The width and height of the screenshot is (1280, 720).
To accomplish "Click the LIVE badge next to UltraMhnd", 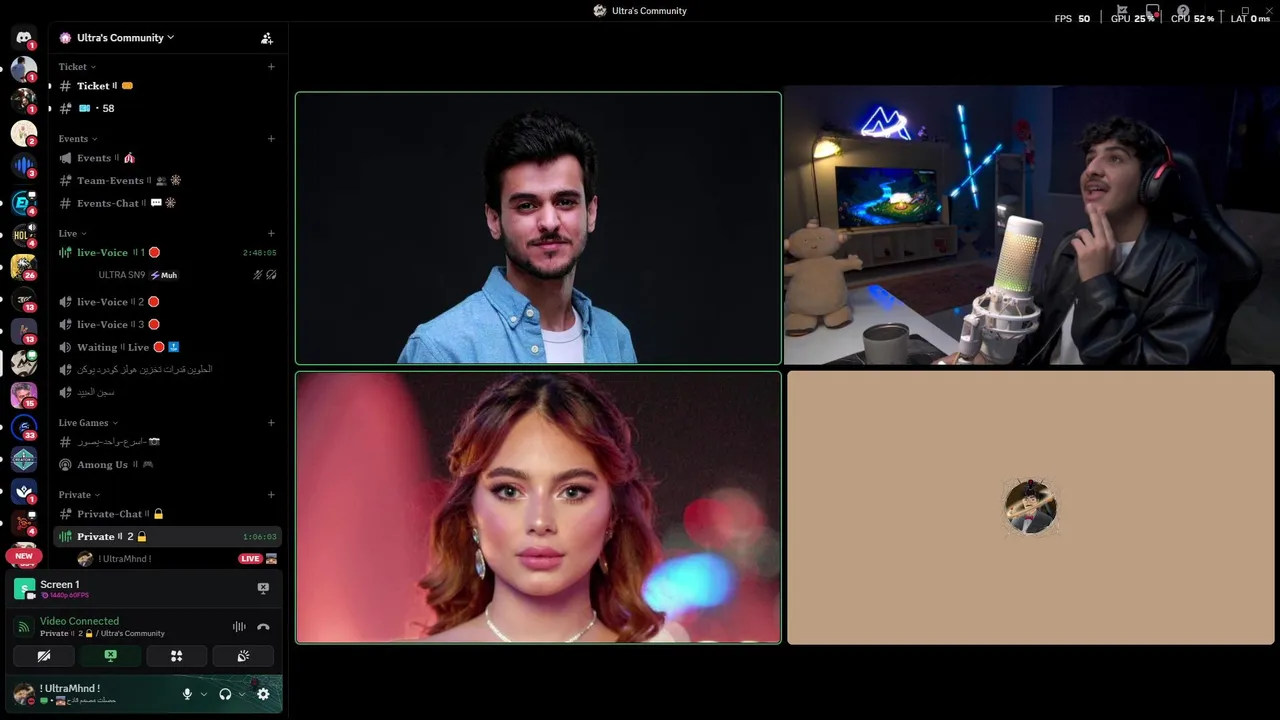I will [x=250, y=559].
